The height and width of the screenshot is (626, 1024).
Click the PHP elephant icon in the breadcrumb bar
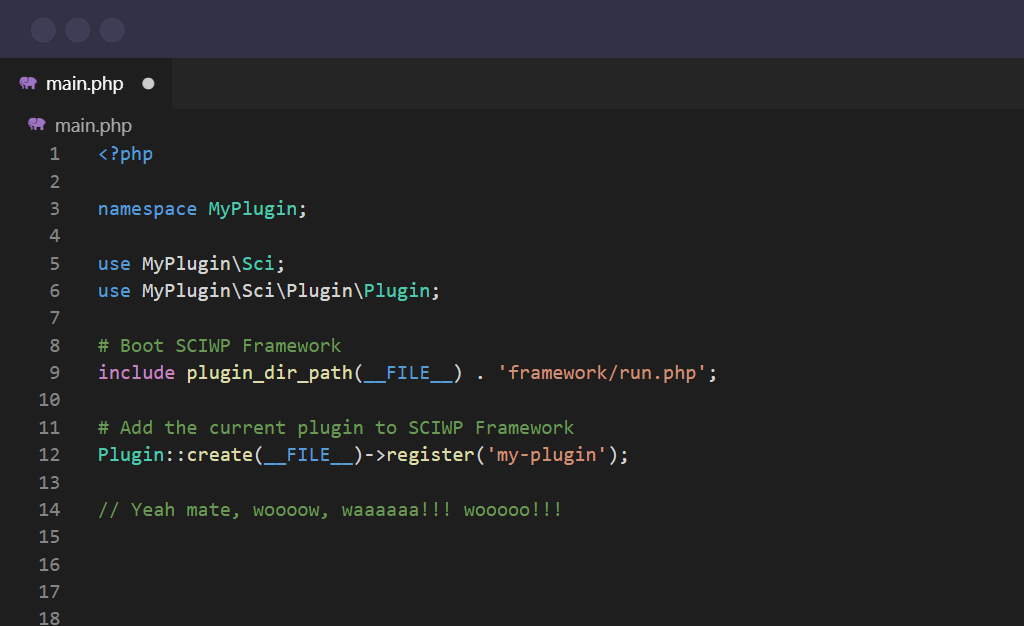[x=36, y=125]
